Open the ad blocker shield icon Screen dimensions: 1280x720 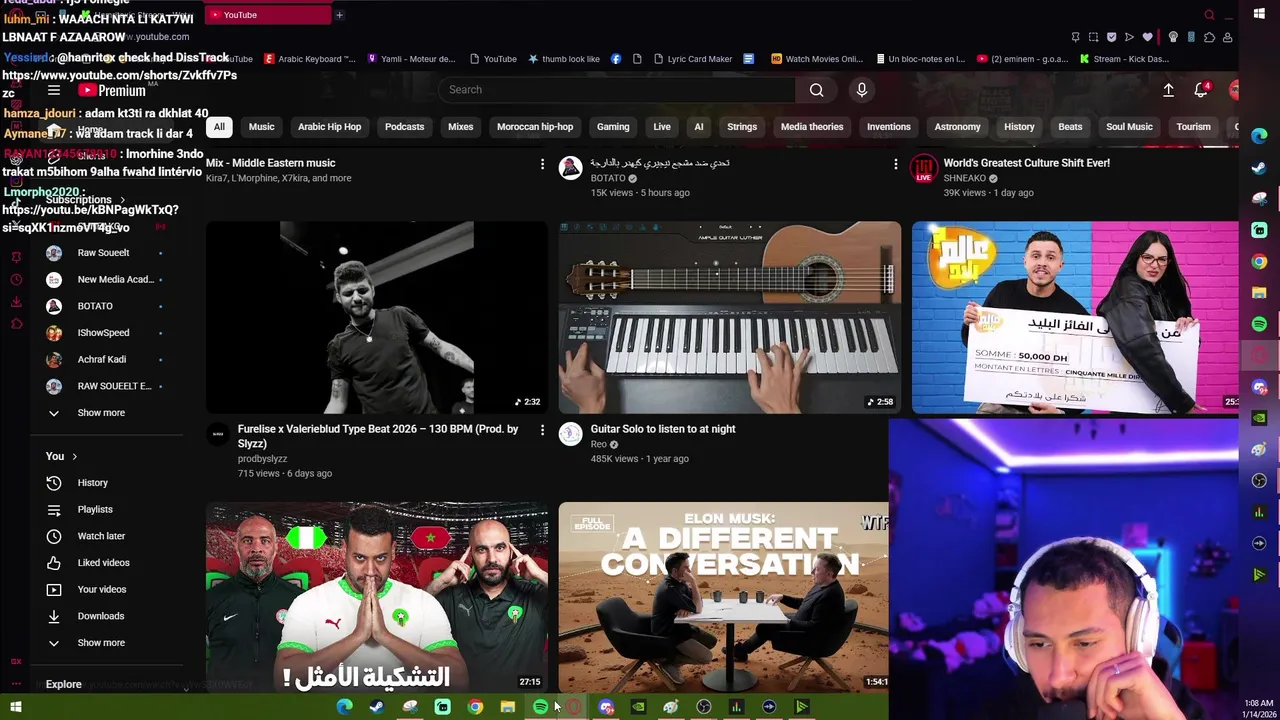coord(1111,37)
